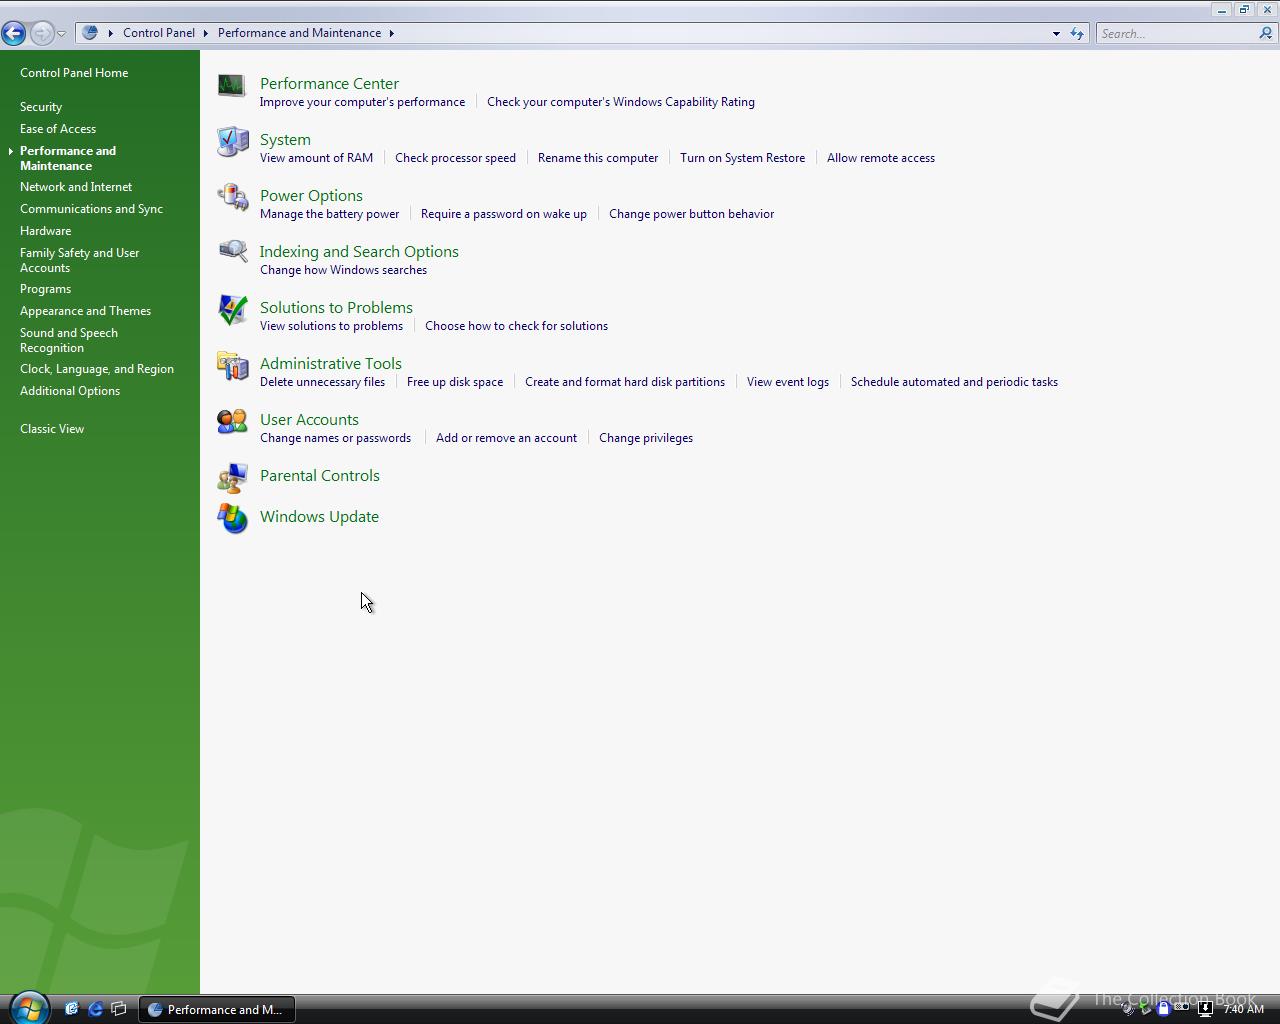This screenshot has height=1024, width=1280.
Task: Click the Parental Controls icon
Action: (232, 477)
